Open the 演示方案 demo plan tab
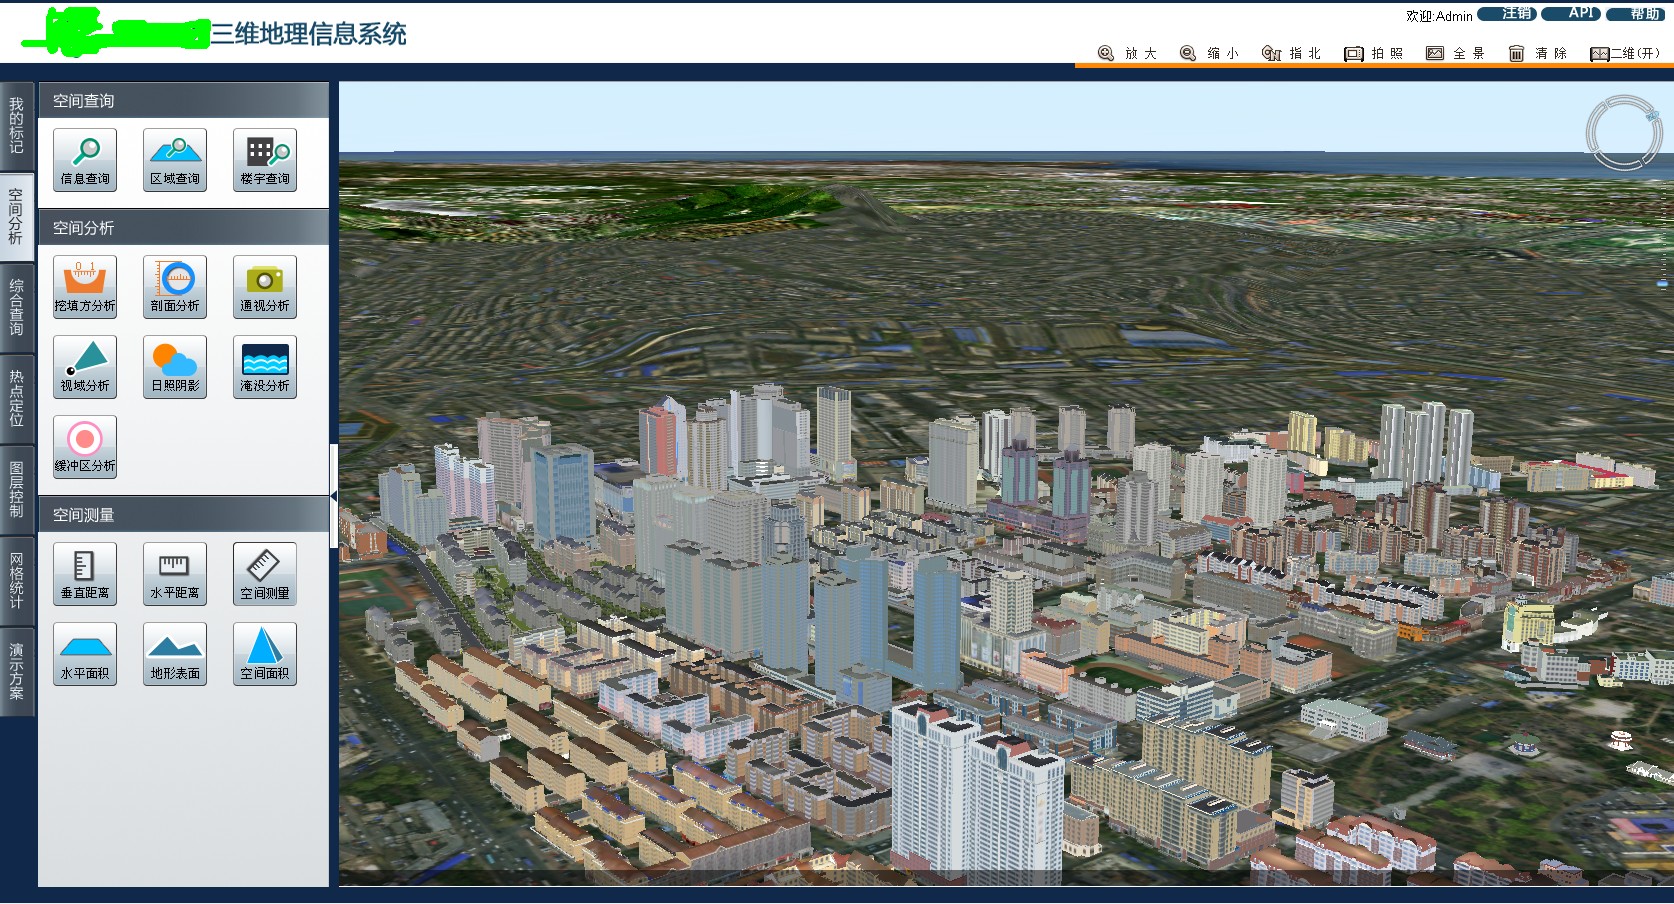Viewport: 1674px width, 904px height. point(16,665)
